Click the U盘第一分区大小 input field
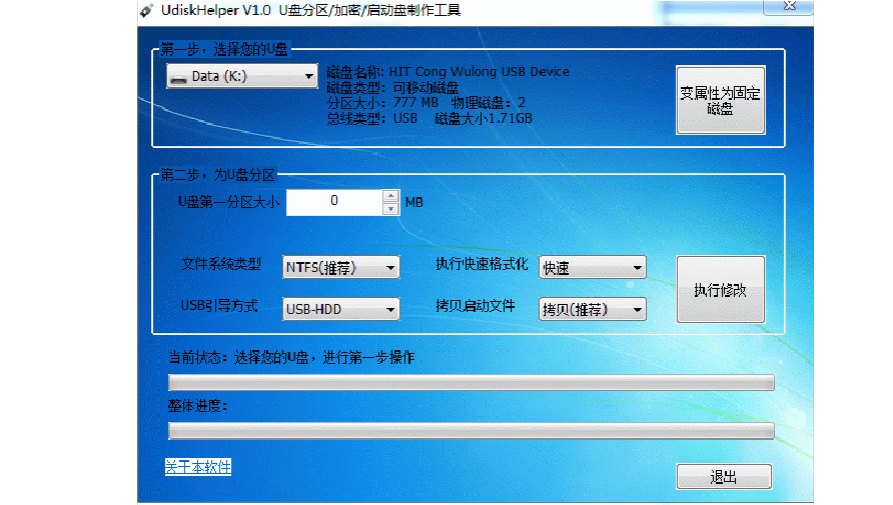Image resolution: width=893 pixels, height=505 pixels. pos(334,202)
